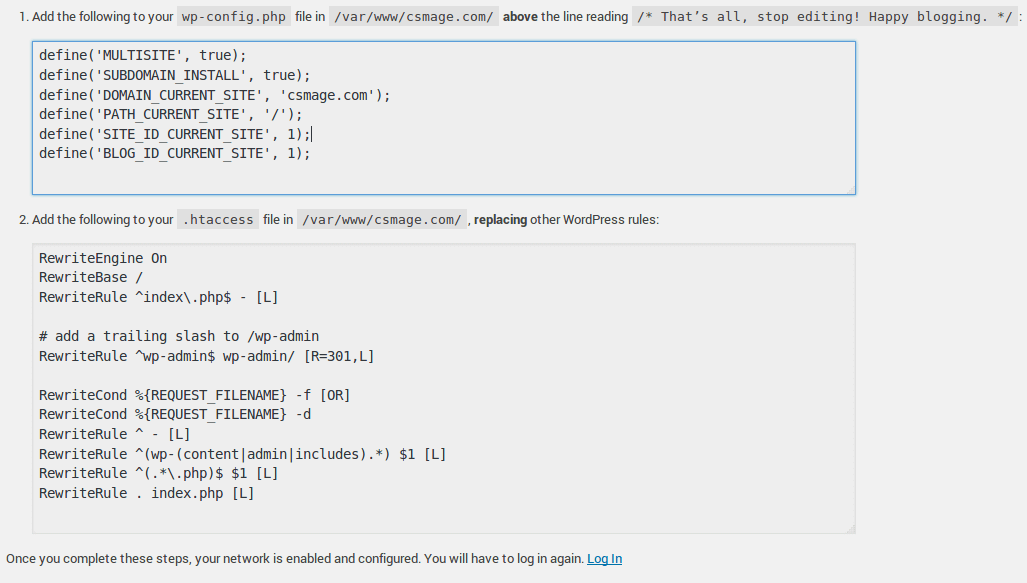Place cursor in DOMAIN_CURRENT_SITE line

click(x=214, y=95)
